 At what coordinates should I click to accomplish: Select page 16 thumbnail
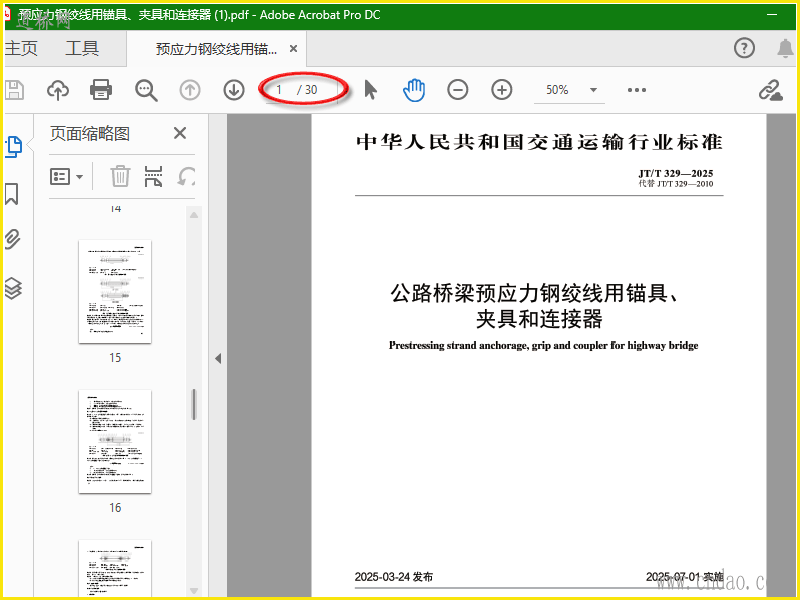(x=115, y=441)
